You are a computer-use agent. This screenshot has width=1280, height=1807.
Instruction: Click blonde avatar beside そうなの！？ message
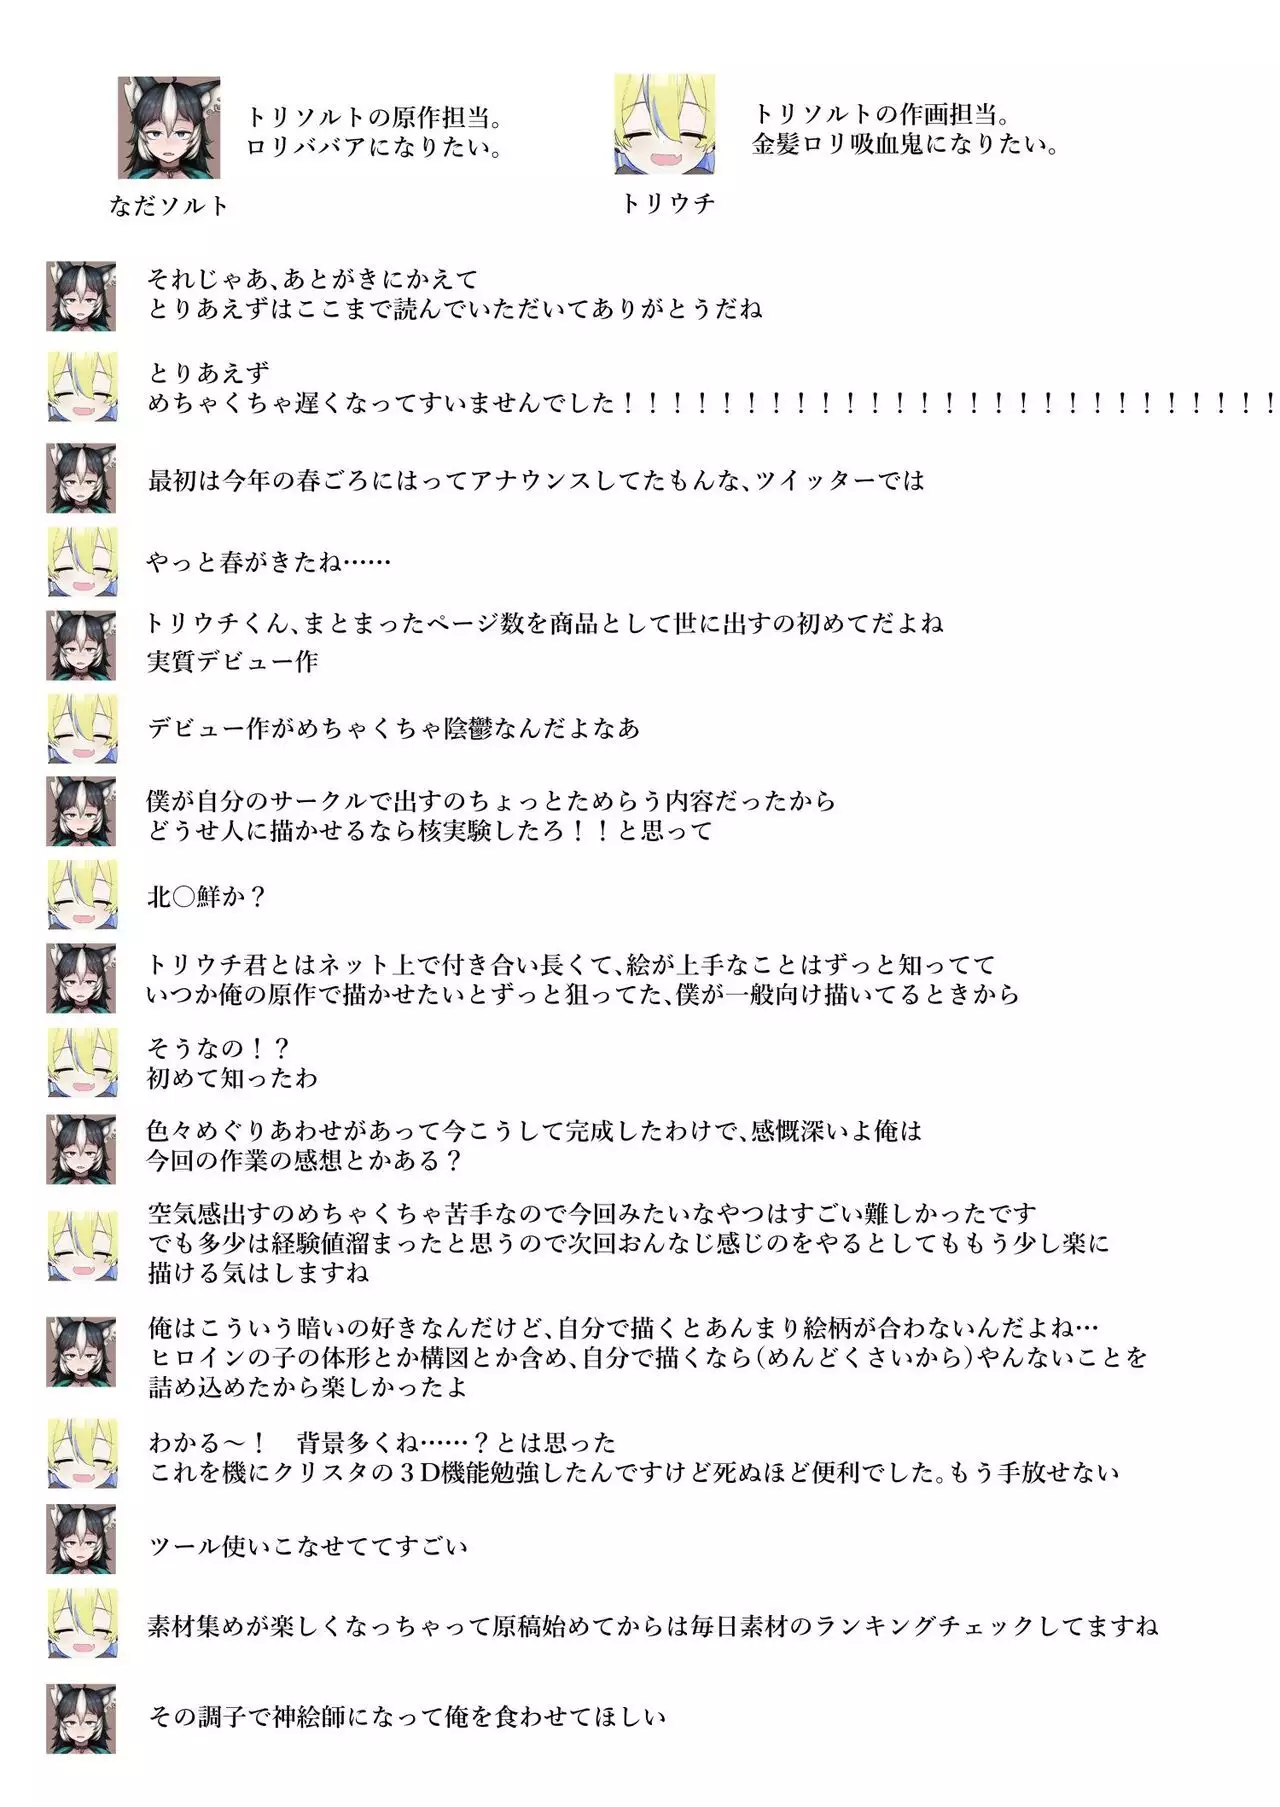coord(82,1062)
